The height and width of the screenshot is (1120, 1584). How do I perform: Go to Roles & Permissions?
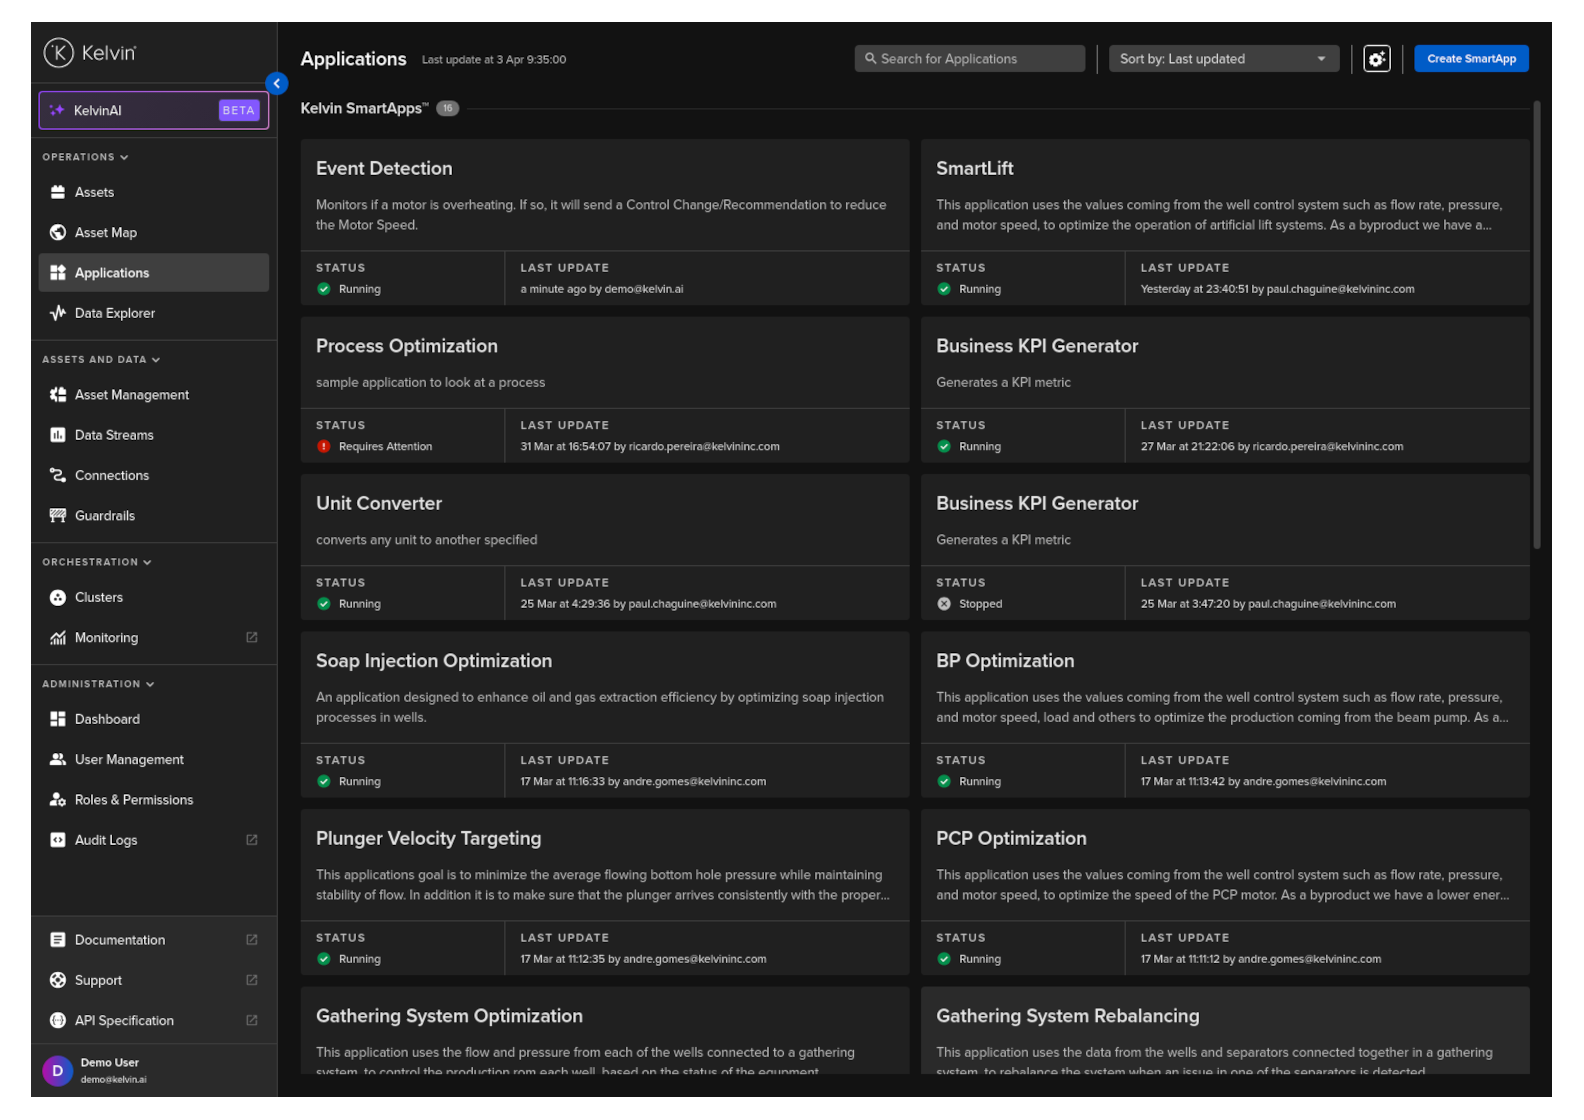[x=133, y=800]
